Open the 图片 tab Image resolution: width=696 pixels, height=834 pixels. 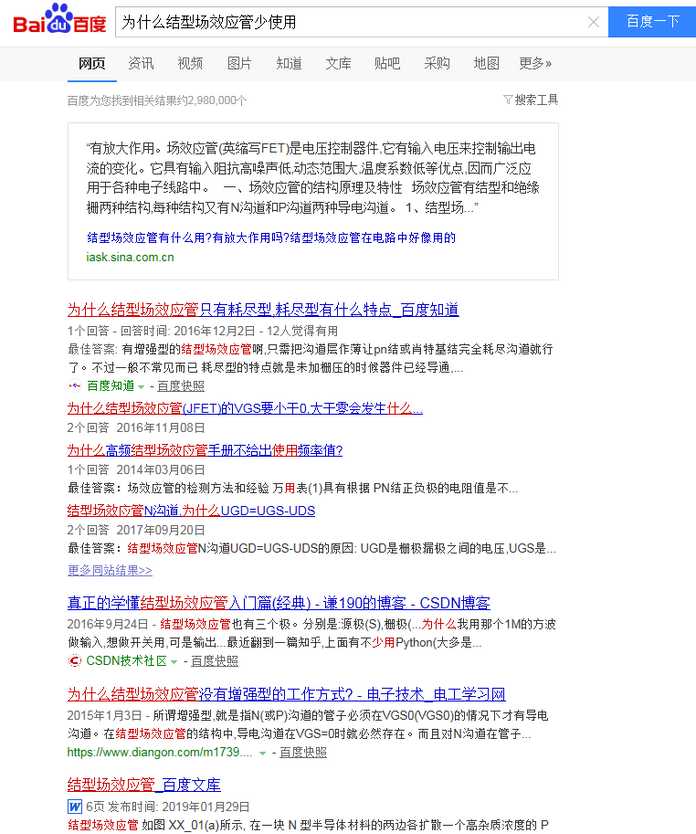(239, 63)
